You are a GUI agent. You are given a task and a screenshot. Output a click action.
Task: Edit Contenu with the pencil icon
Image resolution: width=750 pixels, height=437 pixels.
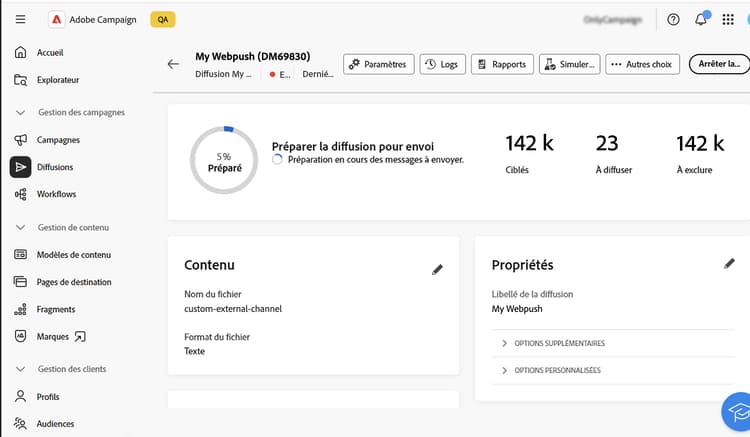coord(437,270)
